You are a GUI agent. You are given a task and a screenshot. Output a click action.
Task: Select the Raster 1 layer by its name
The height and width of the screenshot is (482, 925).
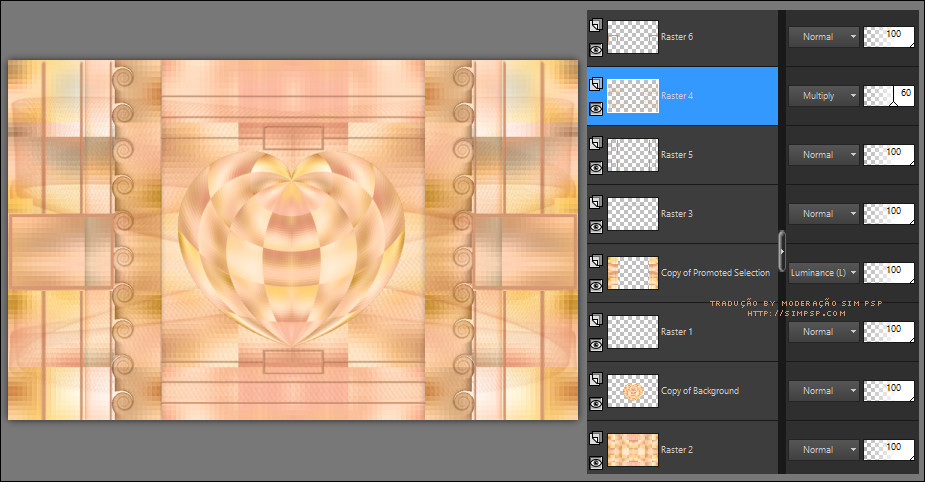click(x=677, y=331)
